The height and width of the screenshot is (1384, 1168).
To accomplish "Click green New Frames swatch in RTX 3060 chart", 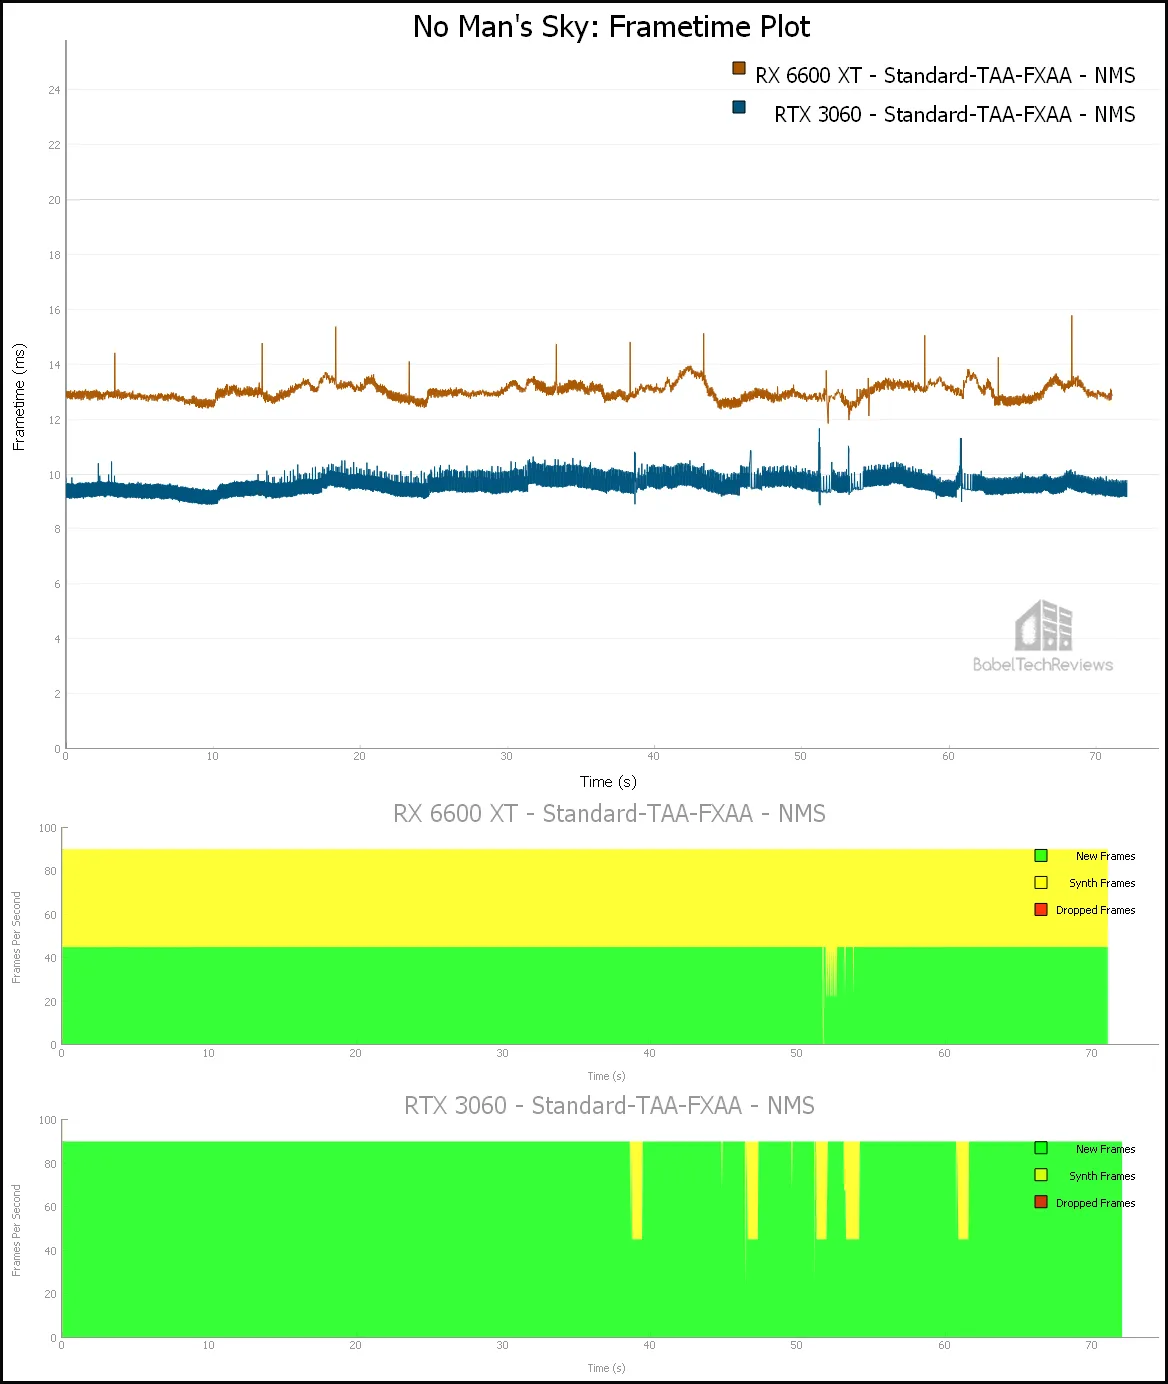I will (x=1041, y=1148).
